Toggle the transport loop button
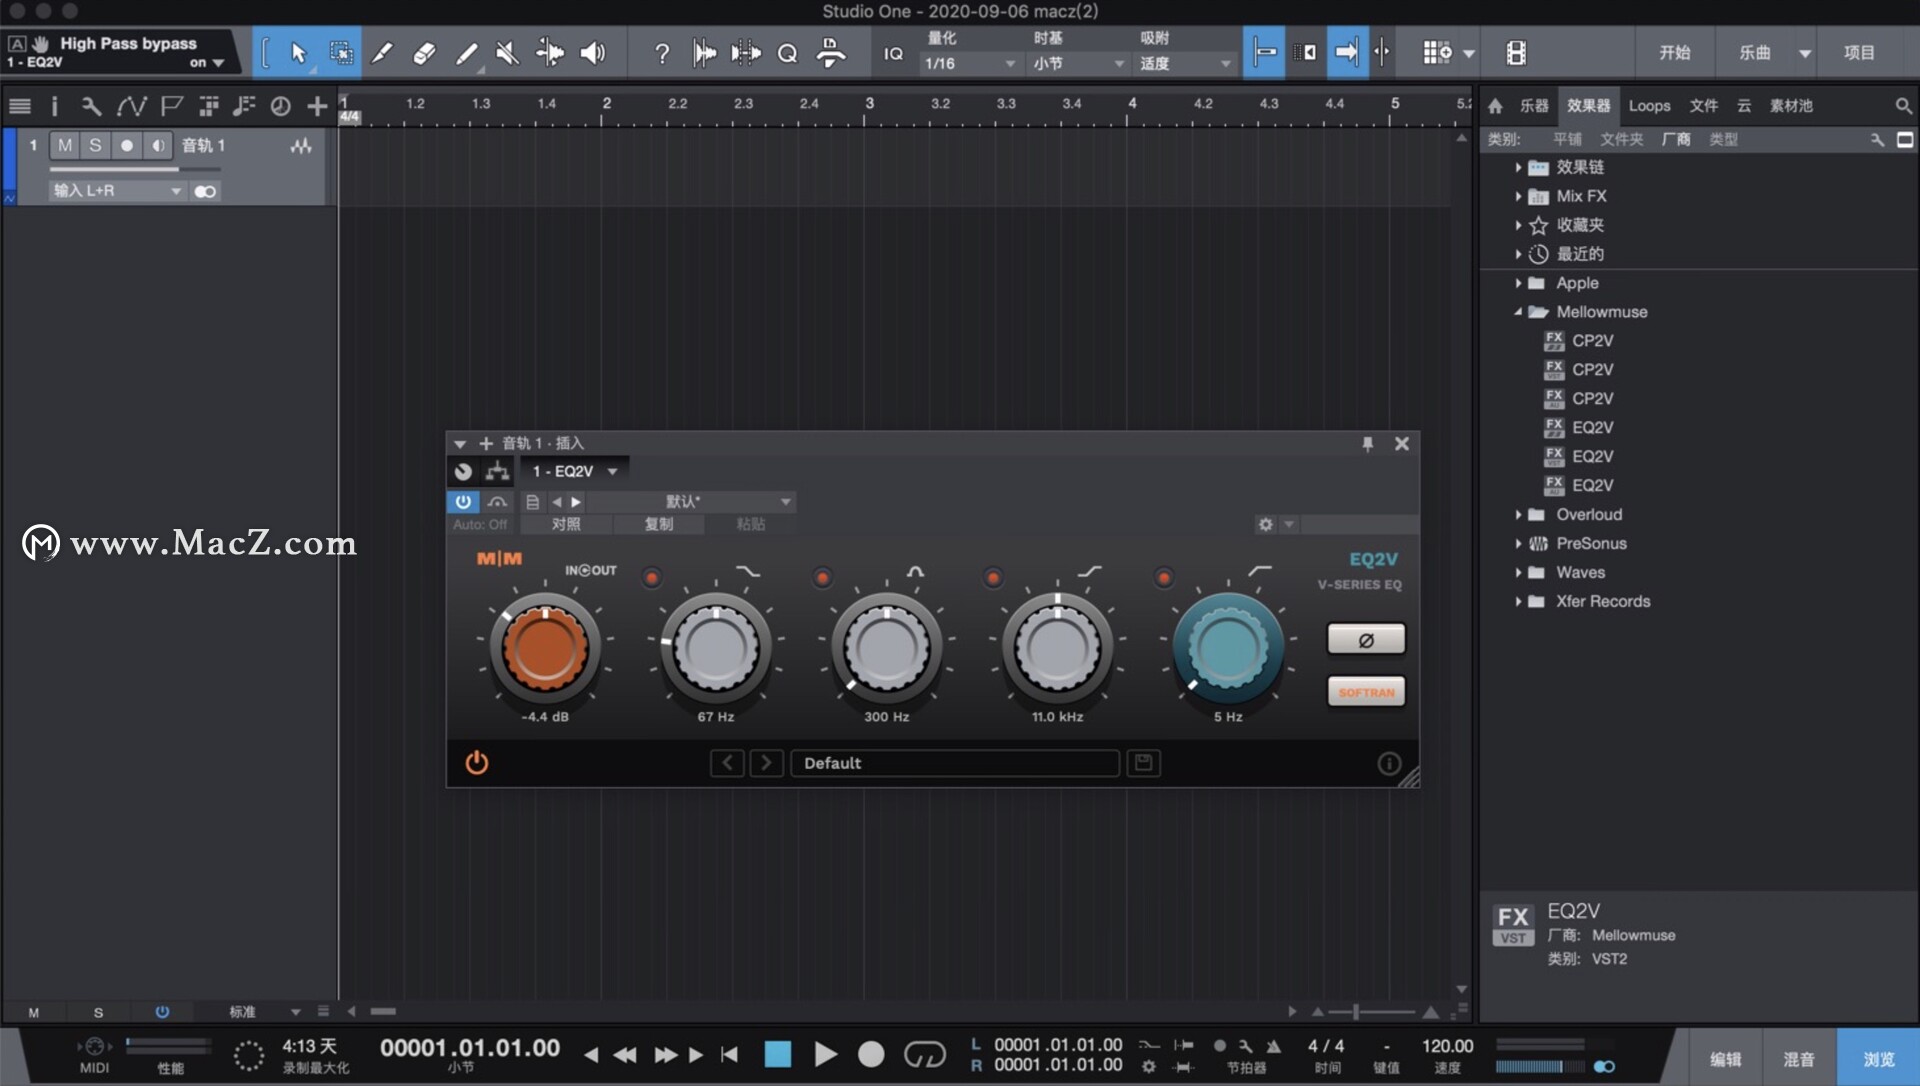This screenshot has height=1086, width=1920. tap(924, 1054)
